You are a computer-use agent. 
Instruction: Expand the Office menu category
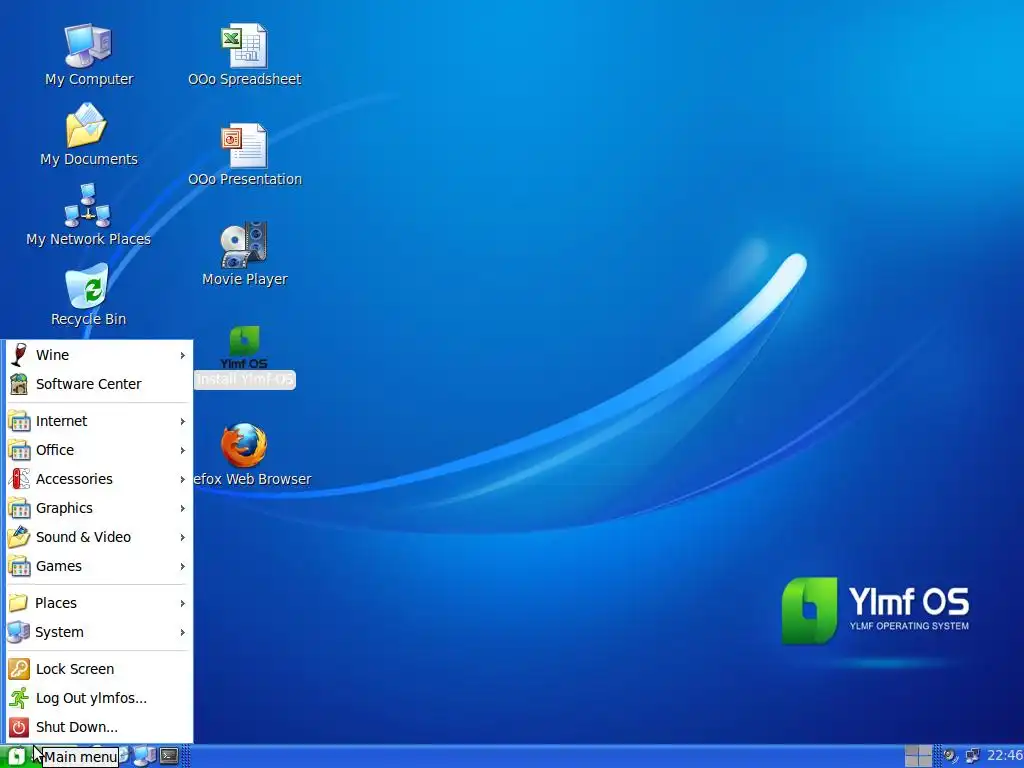tap(99, 450)
